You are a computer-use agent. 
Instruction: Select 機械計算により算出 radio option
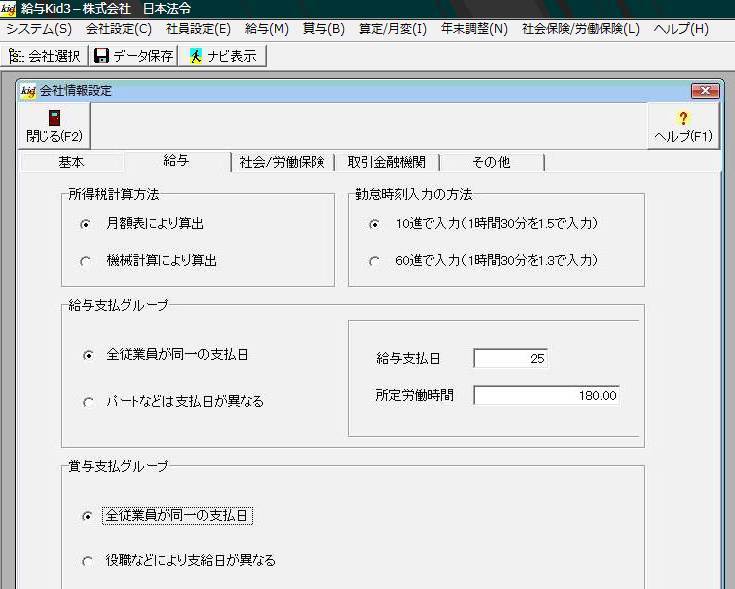(x=149, y=261)
